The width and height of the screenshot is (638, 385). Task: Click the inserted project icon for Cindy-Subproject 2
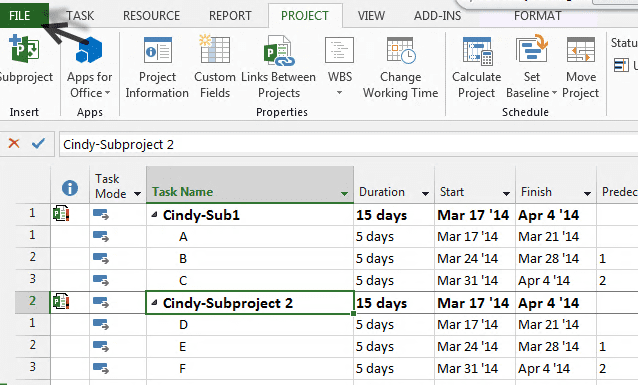pos(61,302)
